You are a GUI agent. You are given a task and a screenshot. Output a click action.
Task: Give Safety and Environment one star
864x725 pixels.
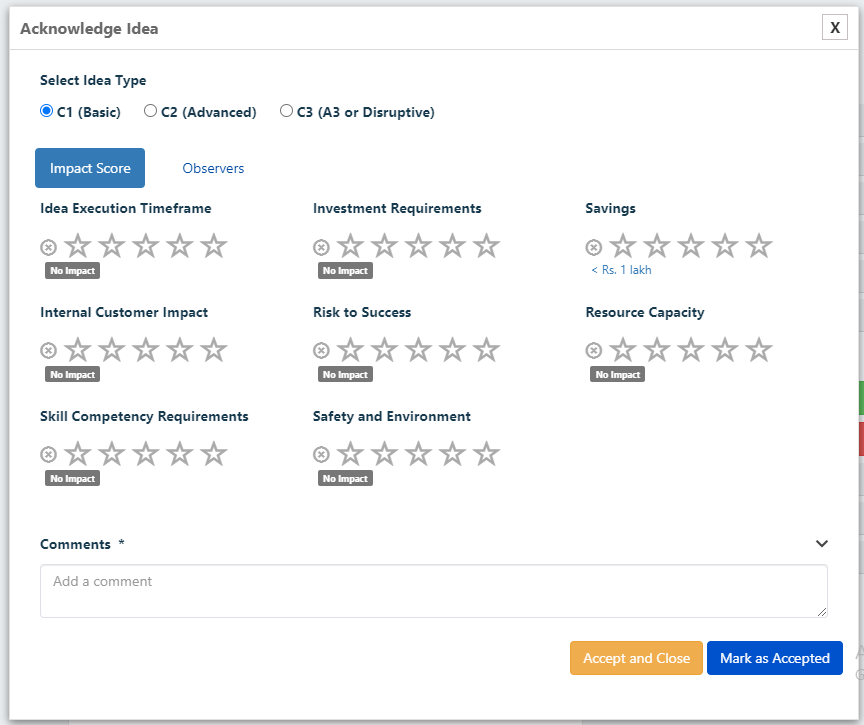tap(350, 454)
